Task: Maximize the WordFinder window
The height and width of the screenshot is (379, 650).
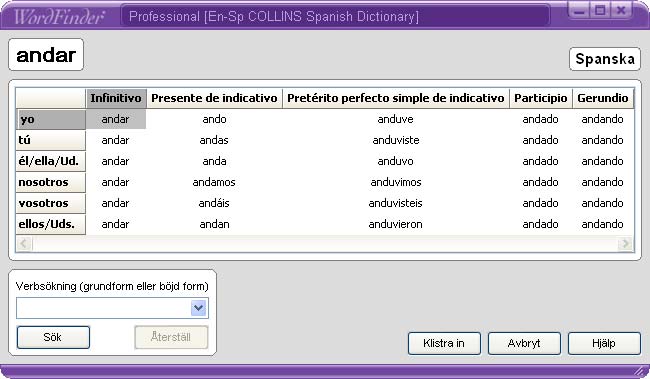Action: coord(600,10)
